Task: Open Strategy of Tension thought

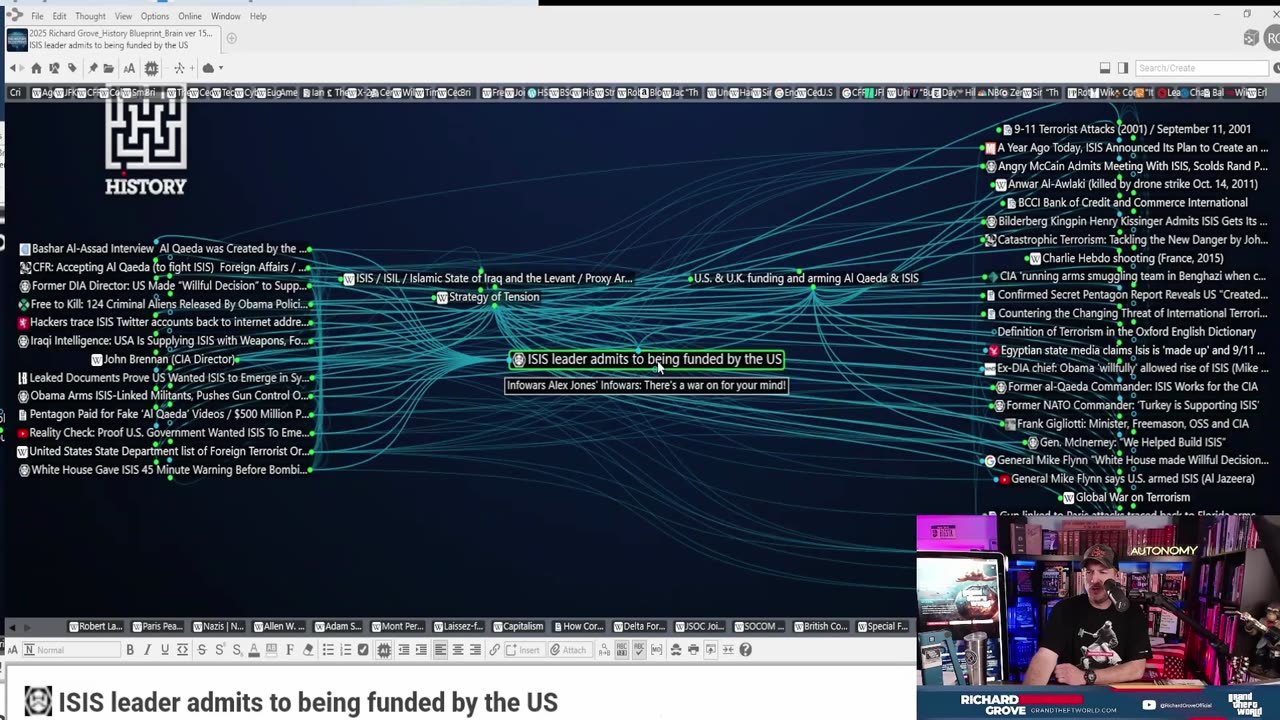Action: (x=486, y=297)
